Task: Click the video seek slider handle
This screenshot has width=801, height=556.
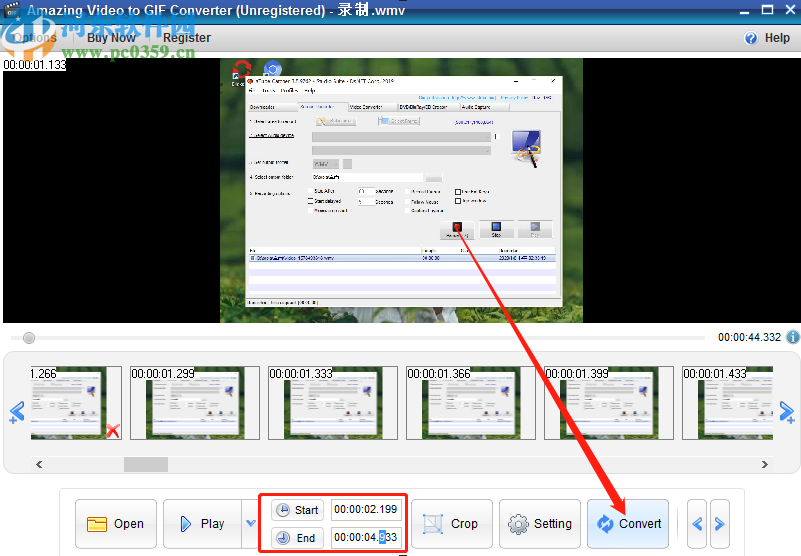Action: [x=29, y=338]
